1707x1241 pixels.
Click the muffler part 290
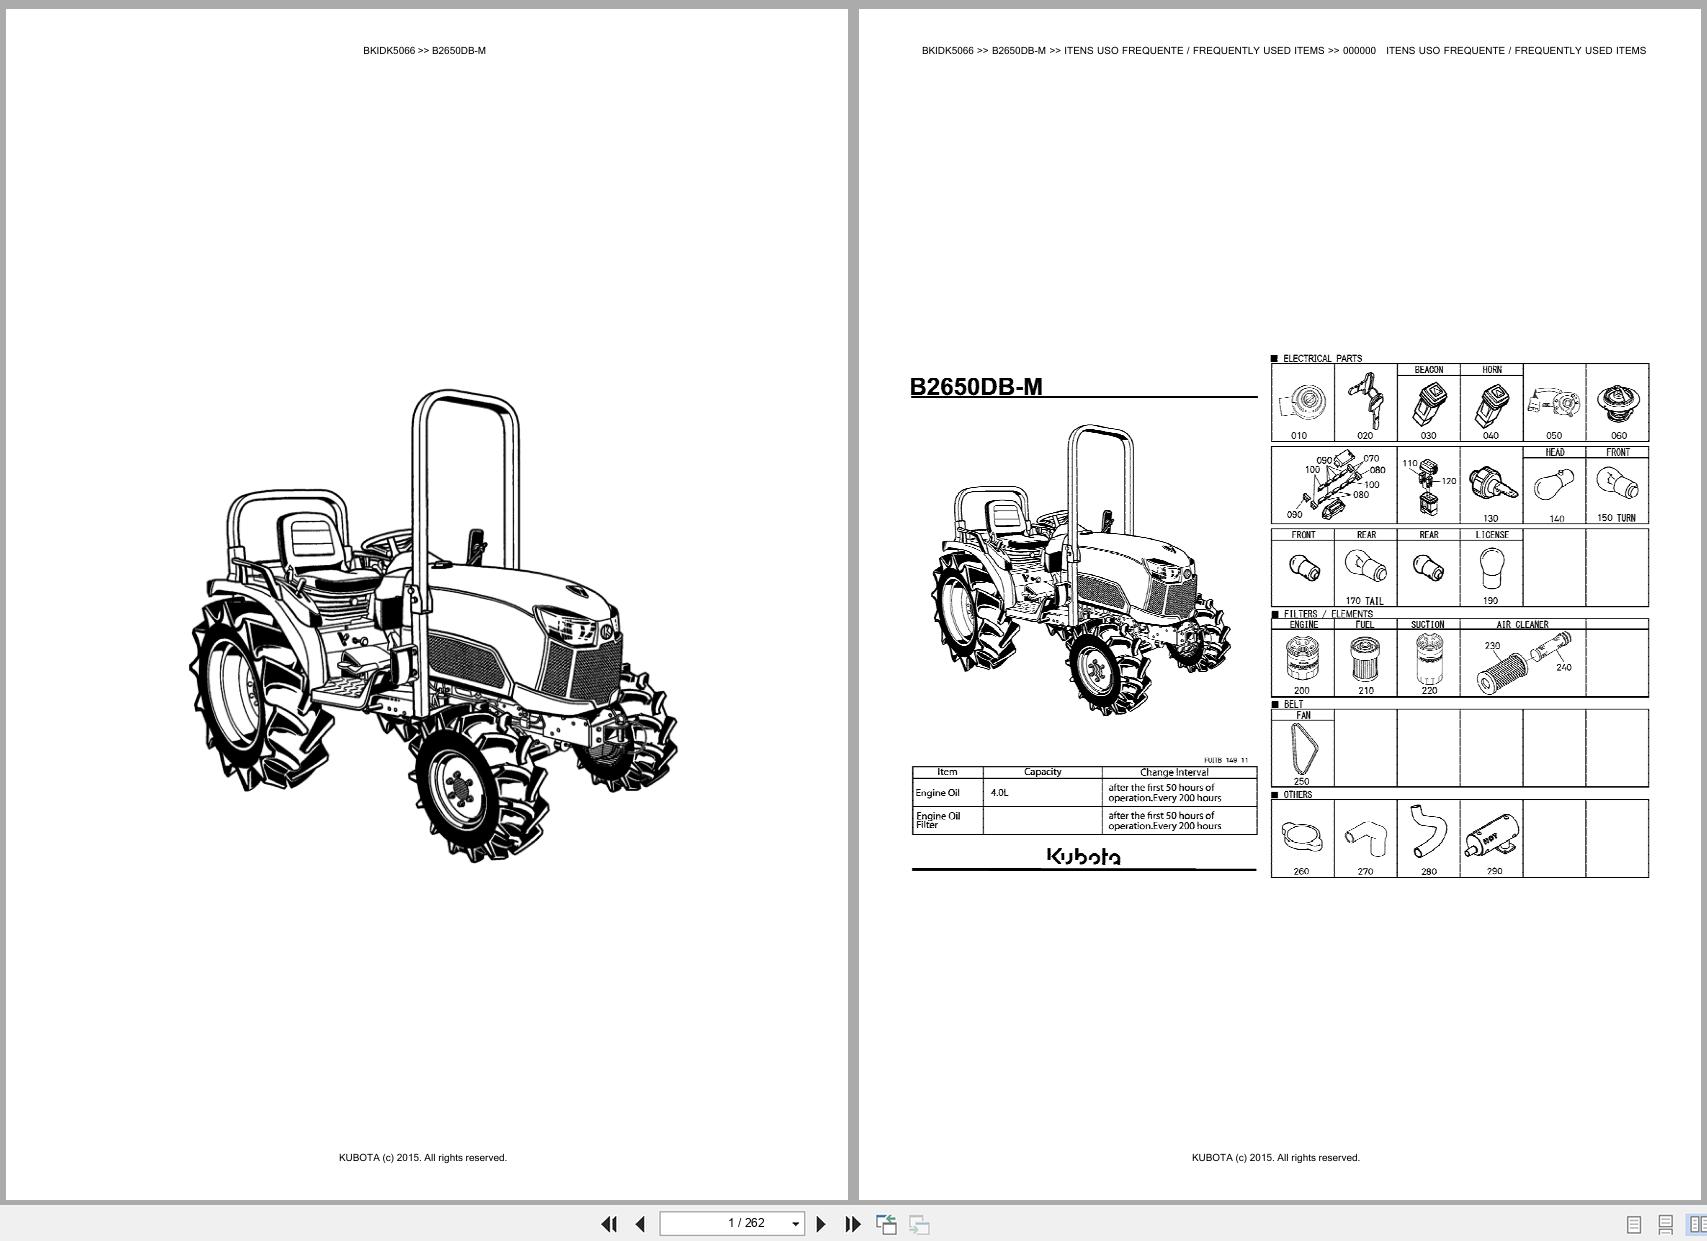tap(1491, 839)
